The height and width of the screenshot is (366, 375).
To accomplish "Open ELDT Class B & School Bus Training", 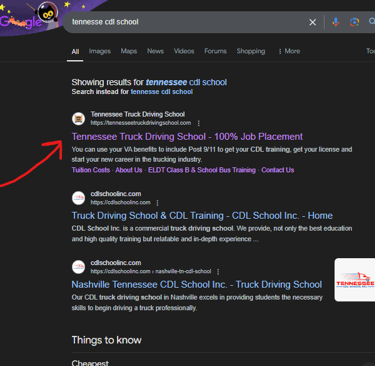I will pyautogui.click(x=202, y=170).
